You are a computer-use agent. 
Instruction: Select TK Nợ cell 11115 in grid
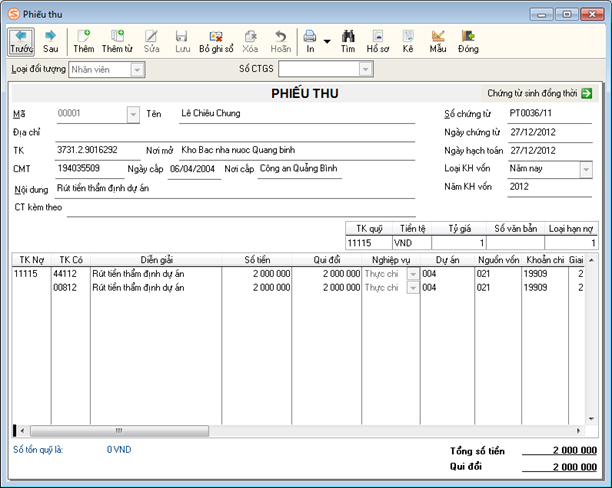pos(32,274)
